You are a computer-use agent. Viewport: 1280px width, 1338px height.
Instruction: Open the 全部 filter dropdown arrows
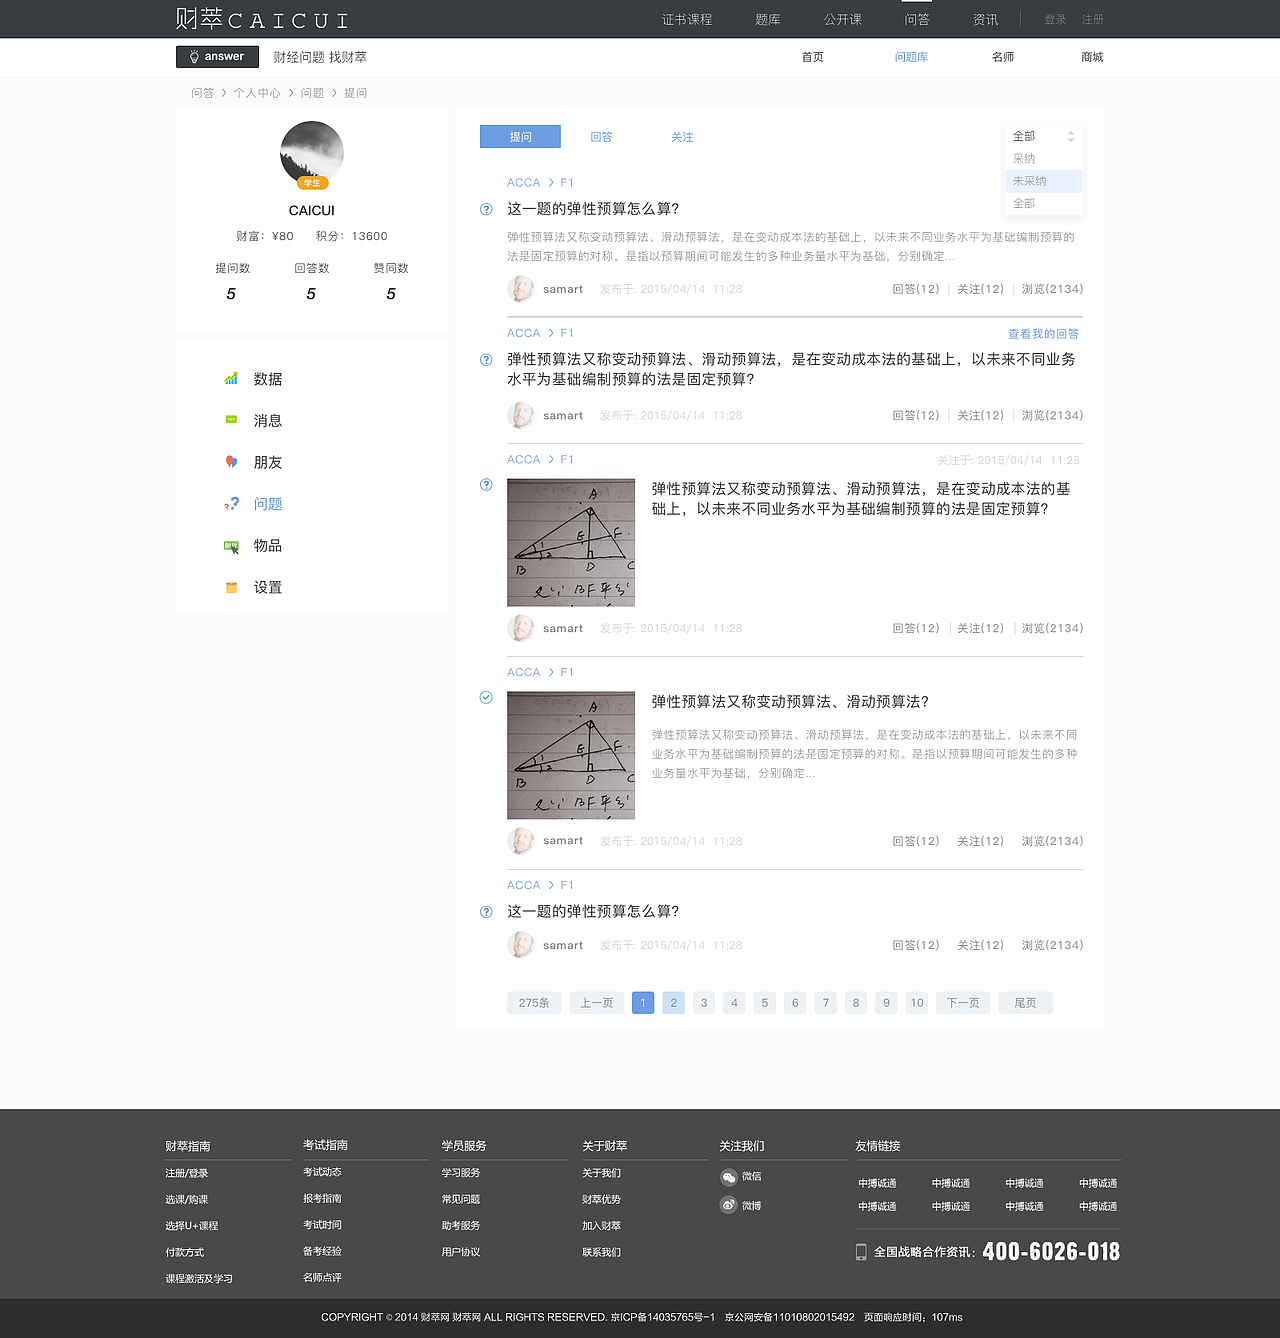coord(1071,136)
